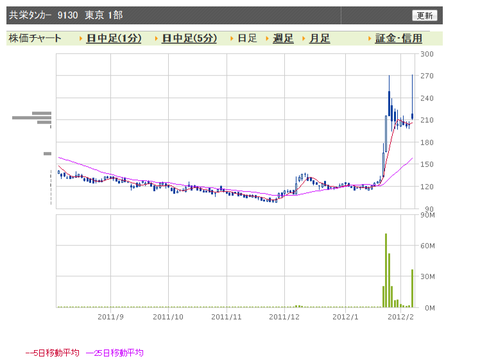Screen dimensions: 480x361
Task: Click the 60M volume axis label
Action: 428,246
